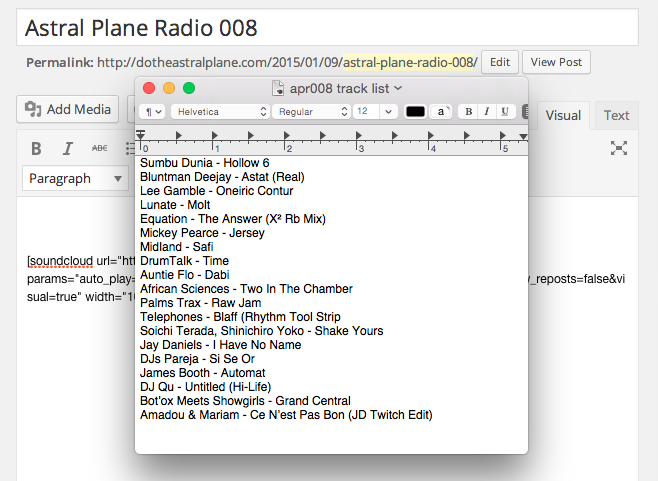Expand the Paragraph format dropdown
This screenshot has height=481, width=658.
click(x=76, y=178)
